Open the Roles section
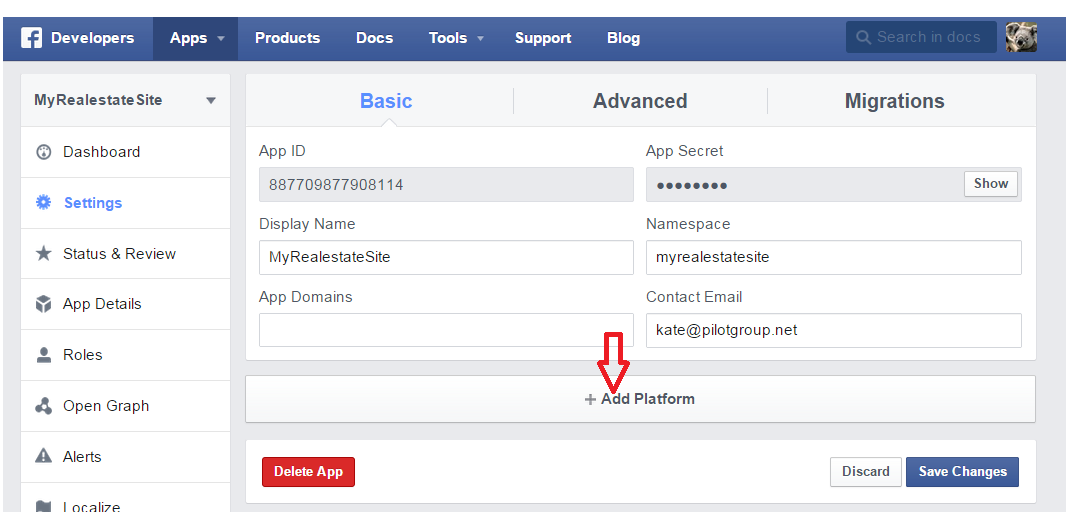 point(126,355)
